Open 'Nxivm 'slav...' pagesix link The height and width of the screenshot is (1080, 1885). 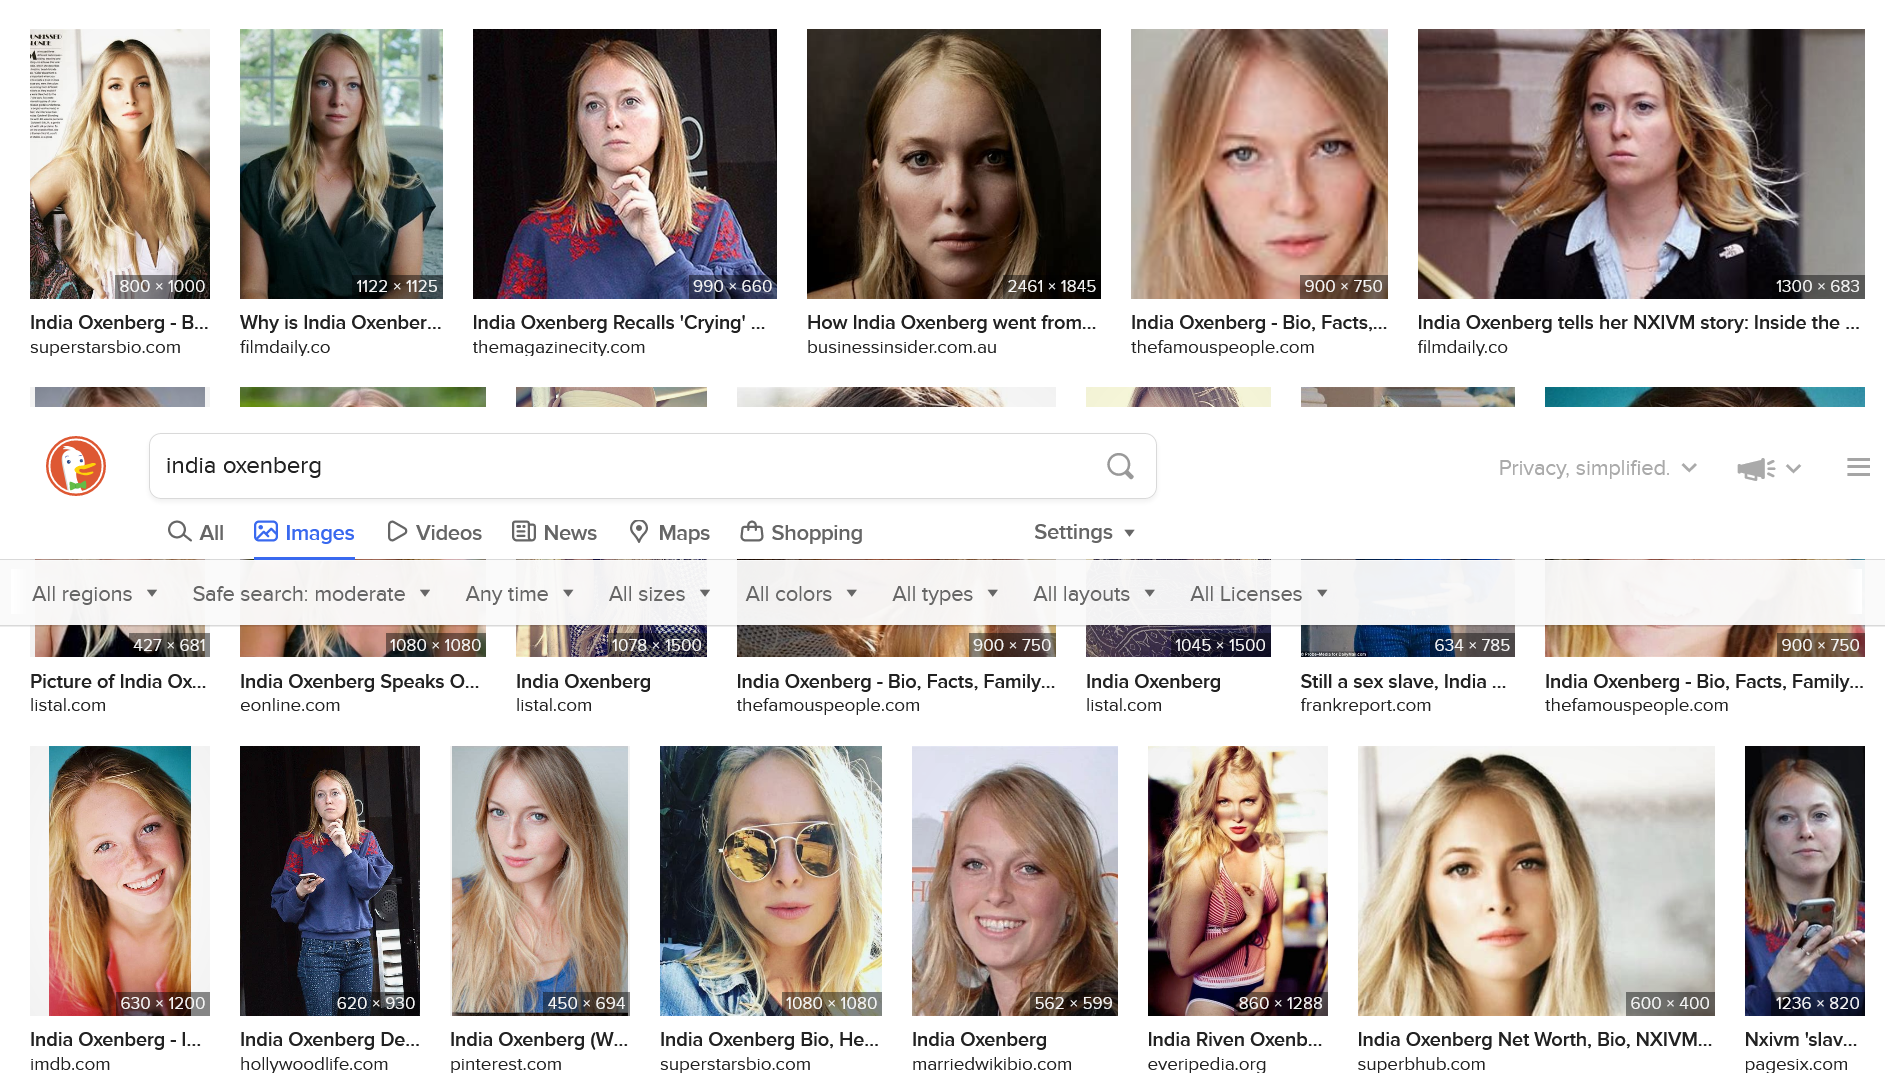pos(1801,1039)
